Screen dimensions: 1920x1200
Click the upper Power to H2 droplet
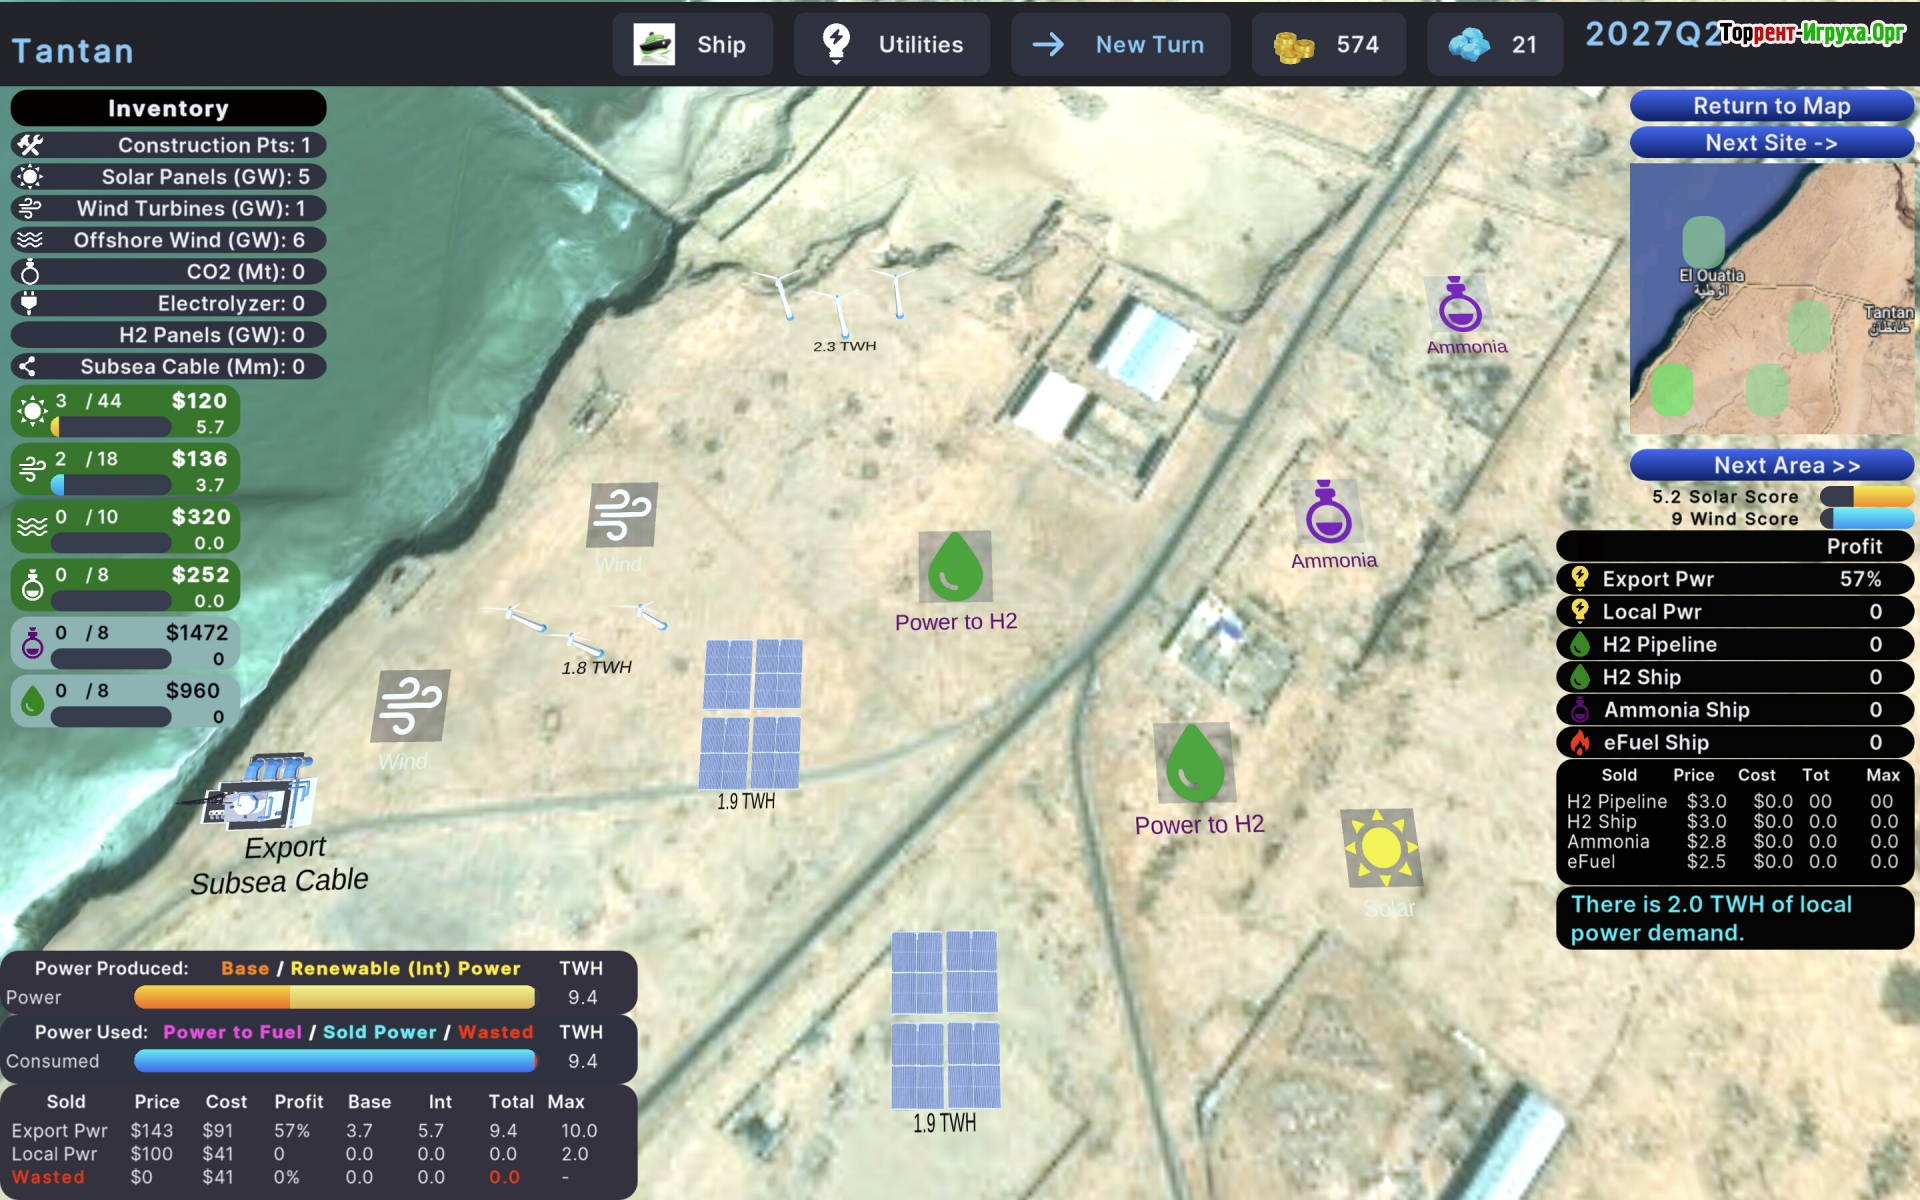[x=955, y=567]
